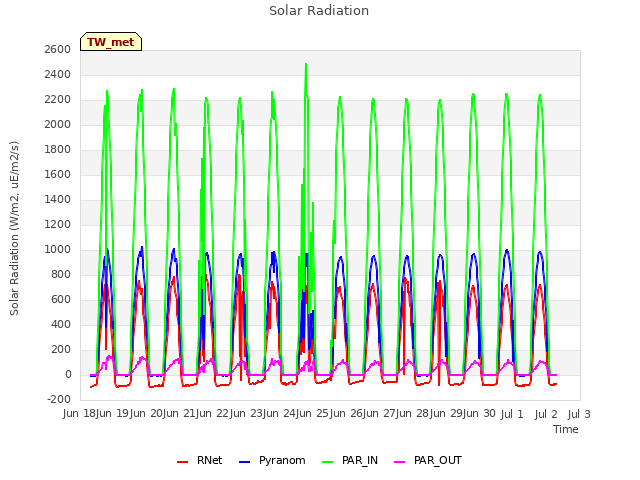
Task: Select the RNet legend entry
Action: 200,460
